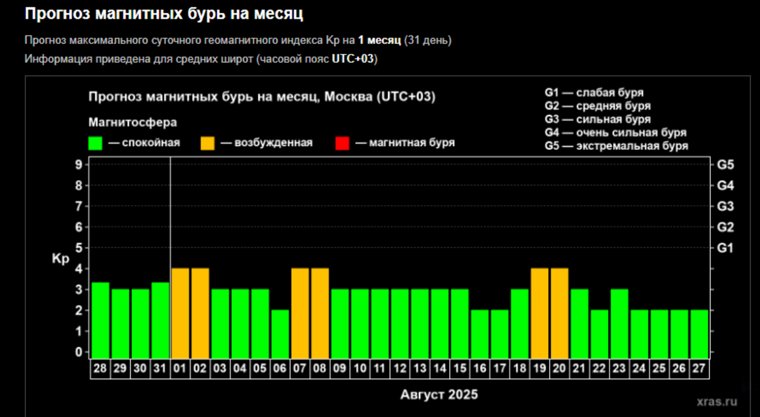The width and height of the screenshot is (760, 417).
Task: Click the green bar for August 25
Action: coord(659,334)
